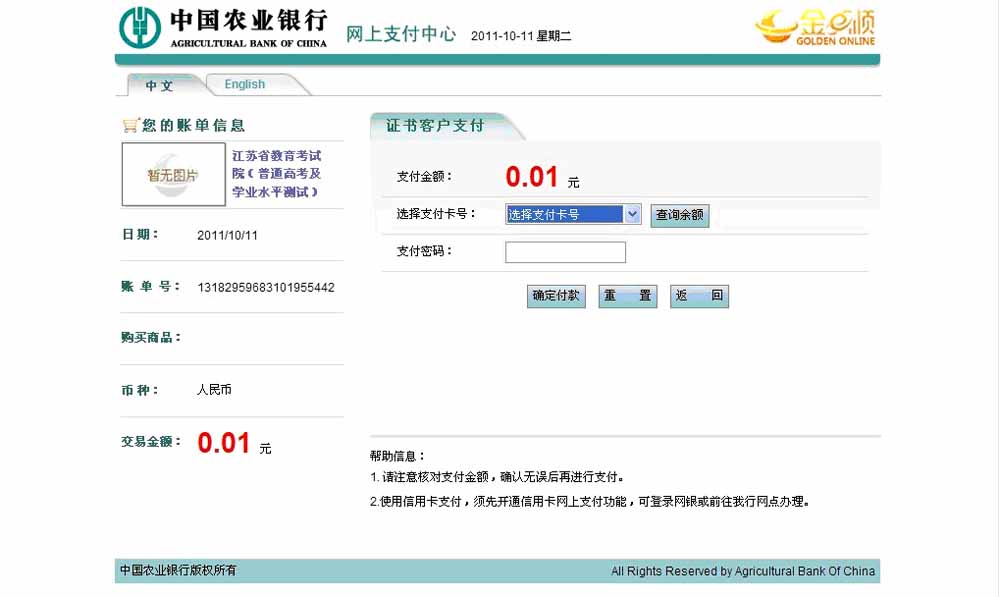The height and width of the screenshot is (597, 1000).
Task: Click the Agricultural Bank of China logo emblem
Action: (140, 27)
